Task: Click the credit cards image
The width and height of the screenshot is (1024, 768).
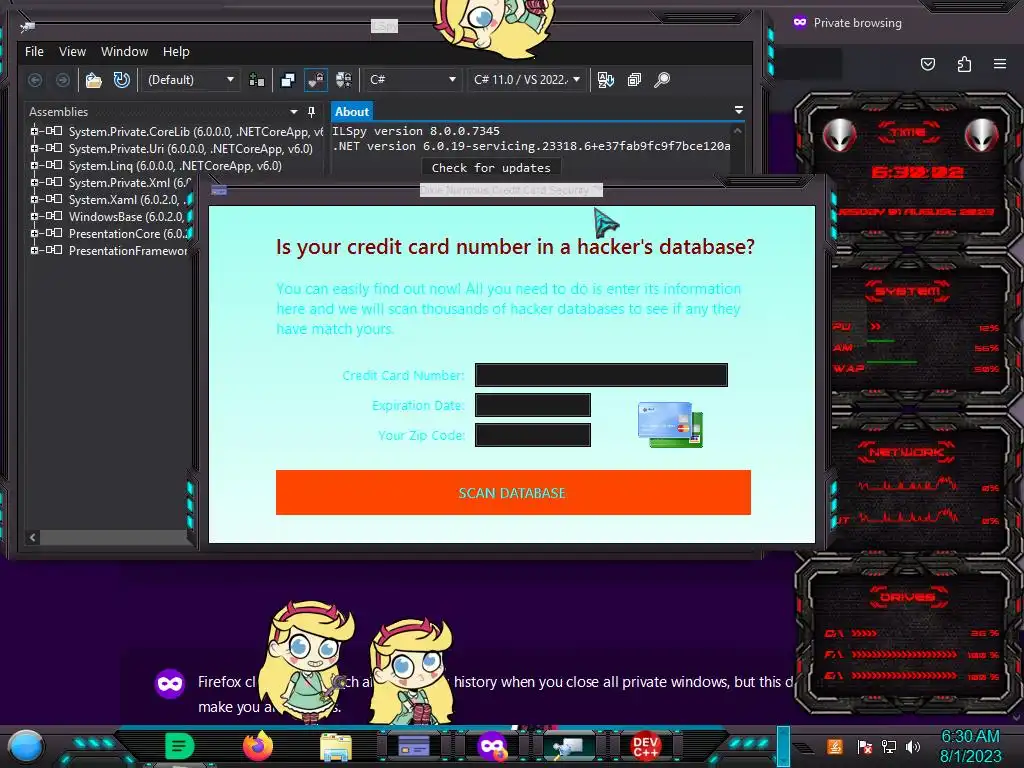Action: coord(670,424)
